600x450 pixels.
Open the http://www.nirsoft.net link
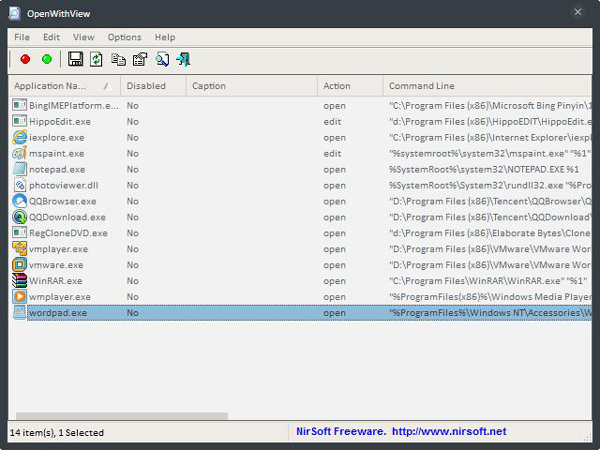[x=449, y=432]
